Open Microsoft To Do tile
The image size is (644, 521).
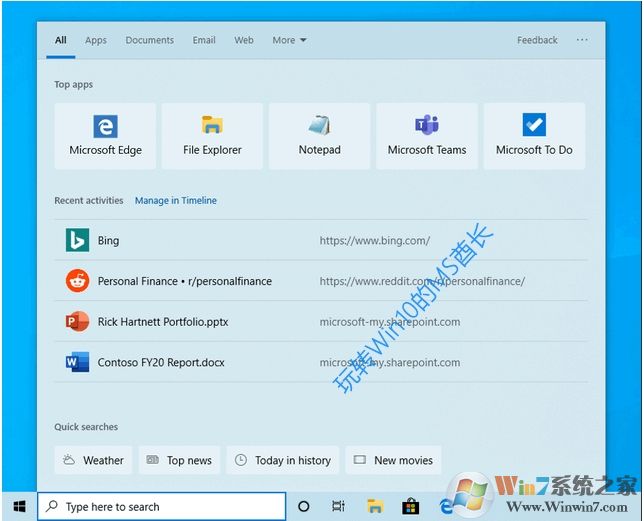click(534, 136)
